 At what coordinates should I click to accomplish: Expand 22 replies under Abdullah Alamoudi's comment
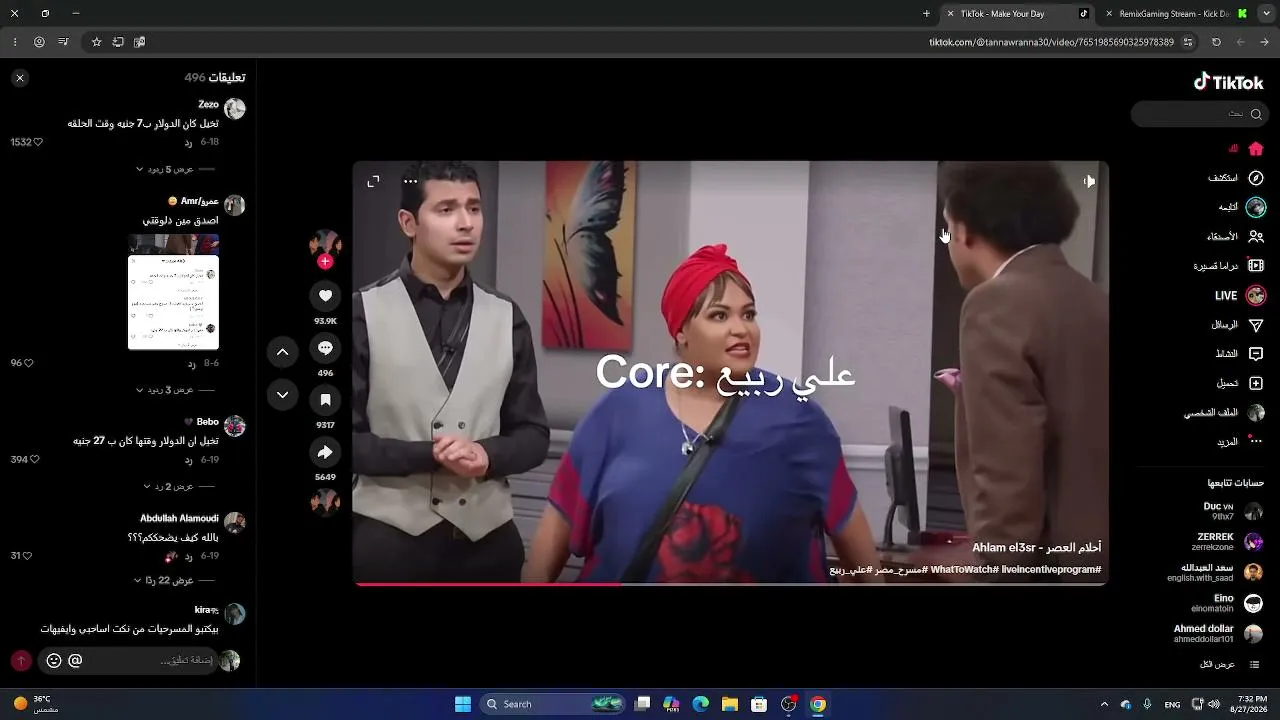pos(176,580)
